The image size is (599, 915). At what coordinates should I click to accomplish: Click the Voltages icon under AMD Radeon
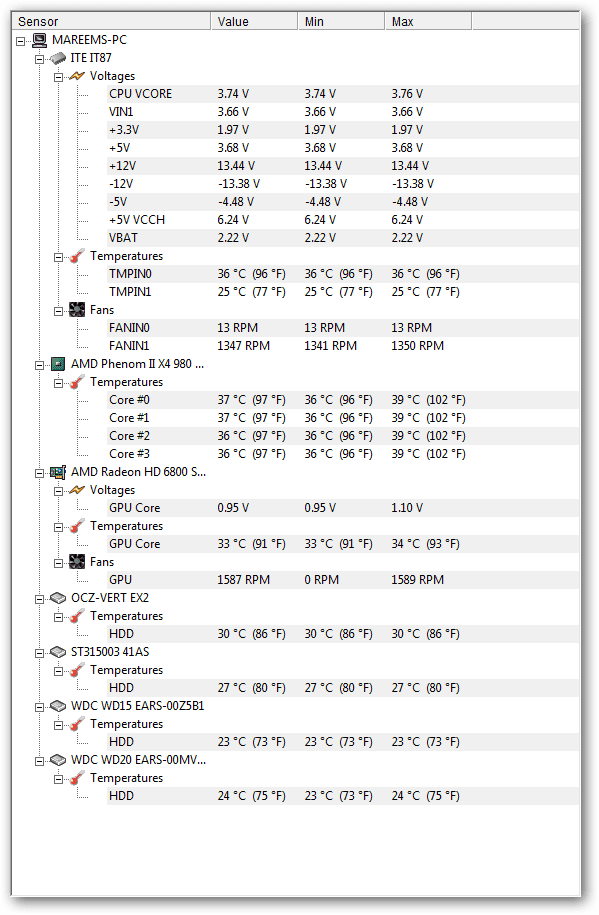coord(77,490)
